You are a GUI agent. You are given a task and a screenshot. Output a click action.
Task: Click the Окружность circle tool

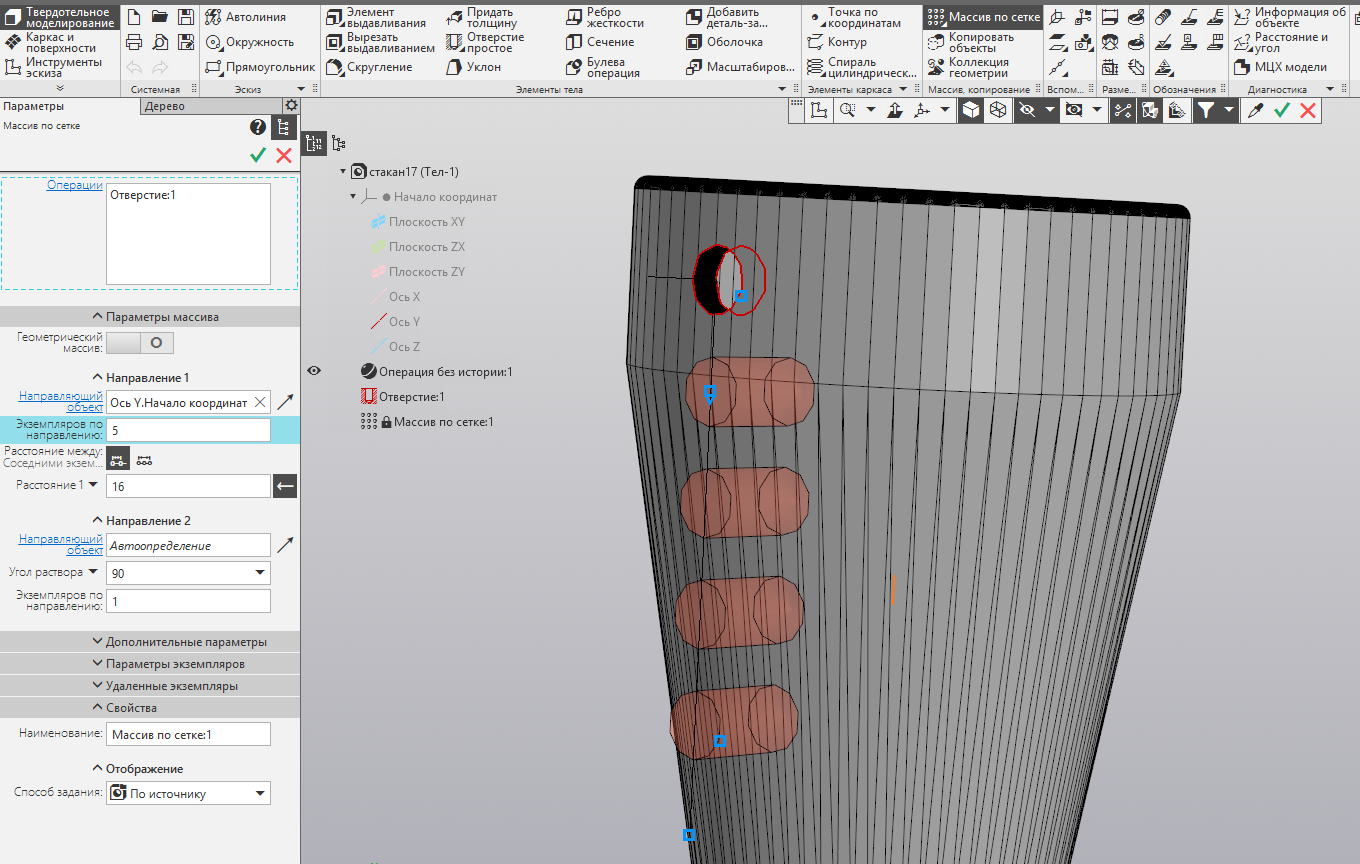click(x=250, y=42)
